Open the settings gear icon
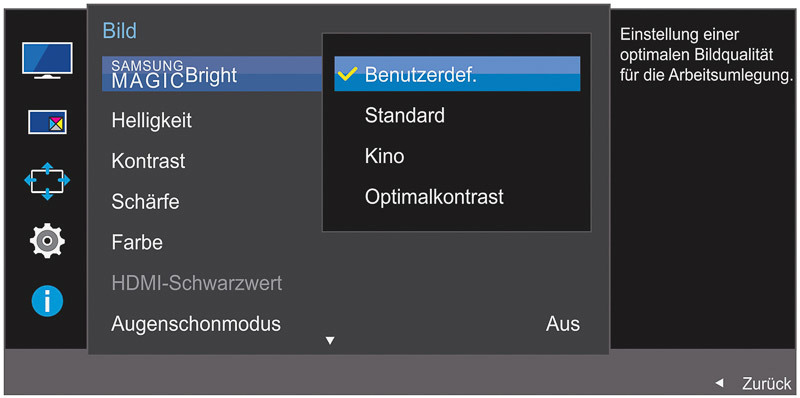 [x=47, y=240]
